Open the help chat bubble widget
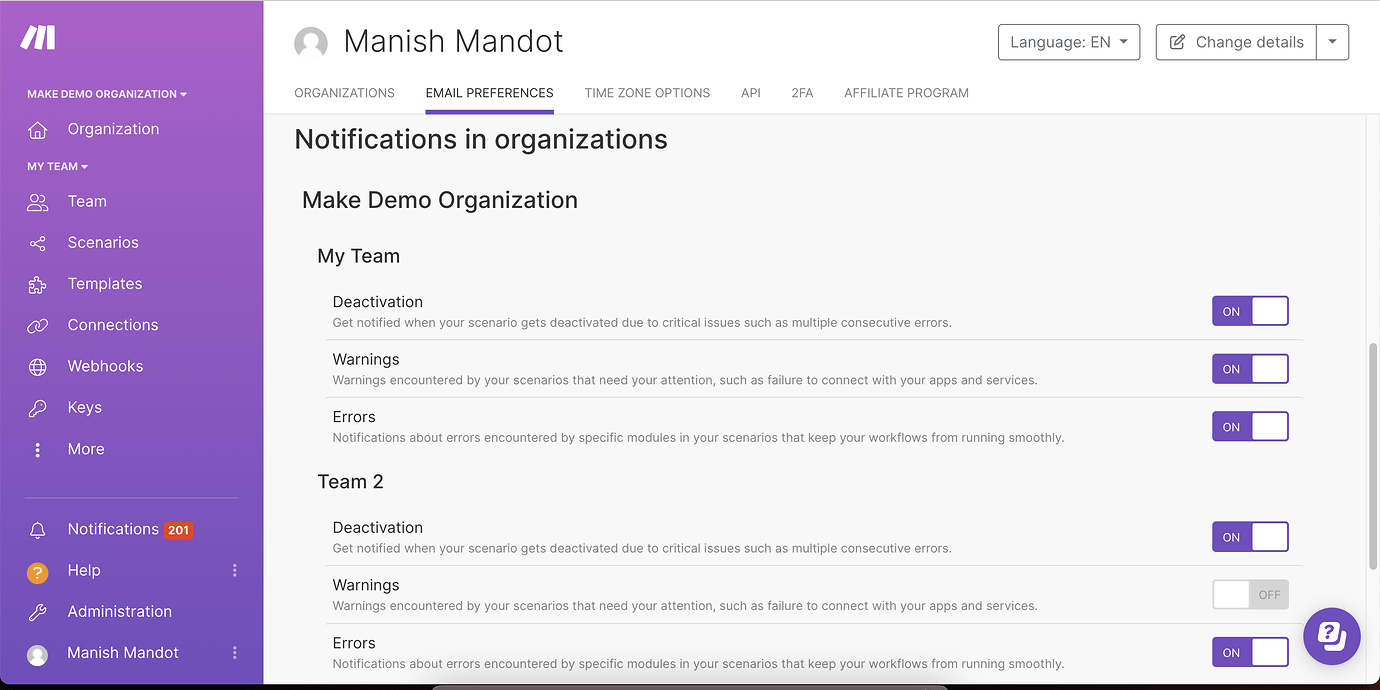 1332,636
